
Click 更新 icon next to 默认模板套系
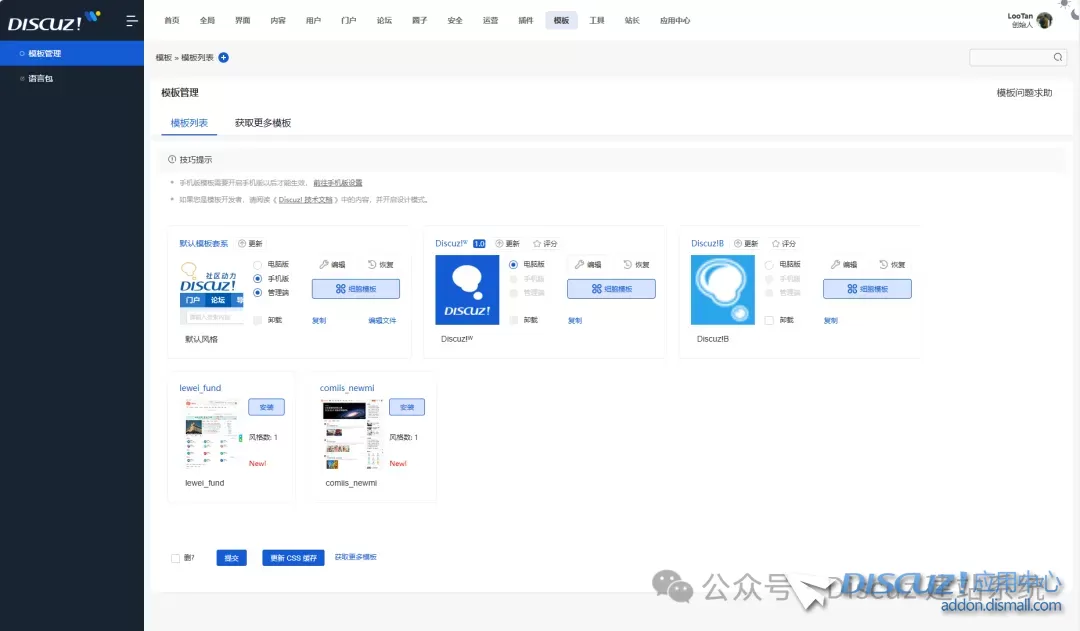click(242, 243)
